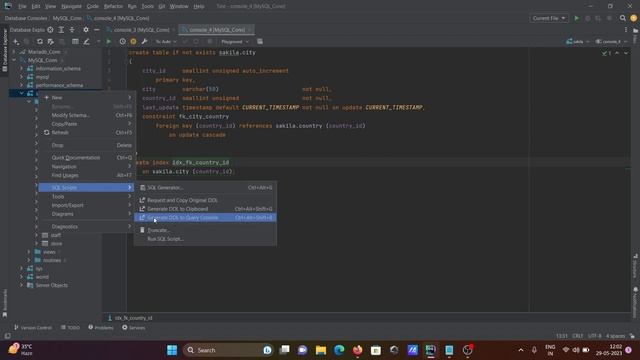
Task: Expand the information_schema node
Action: tap(22, 69)
